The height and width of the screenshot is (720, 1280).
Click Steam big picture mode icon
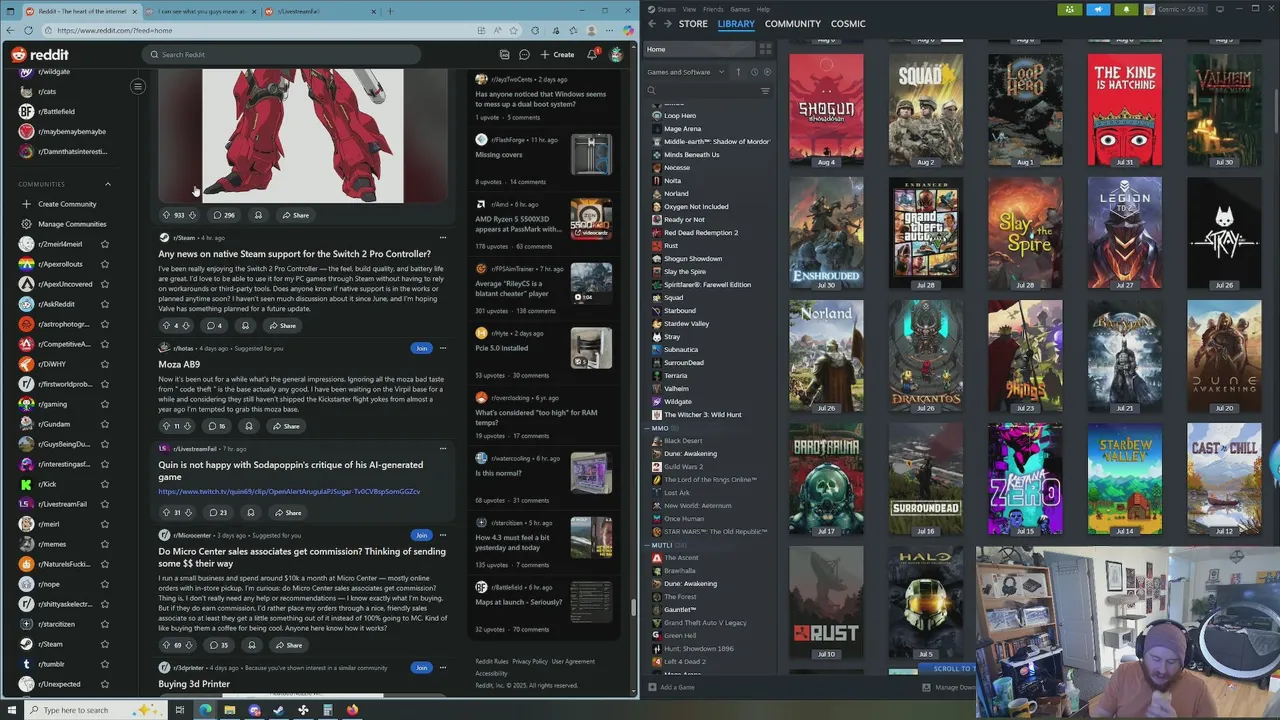point(1219,9)
